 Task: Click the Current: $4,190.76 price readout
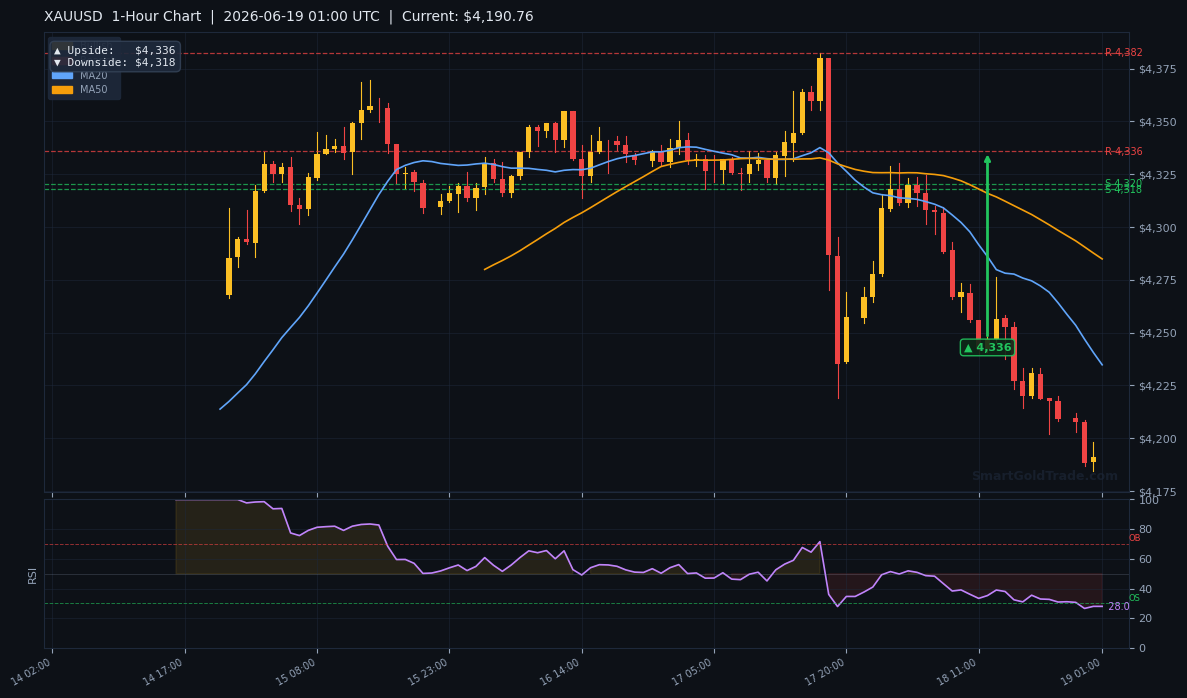[x=467, y=17]
